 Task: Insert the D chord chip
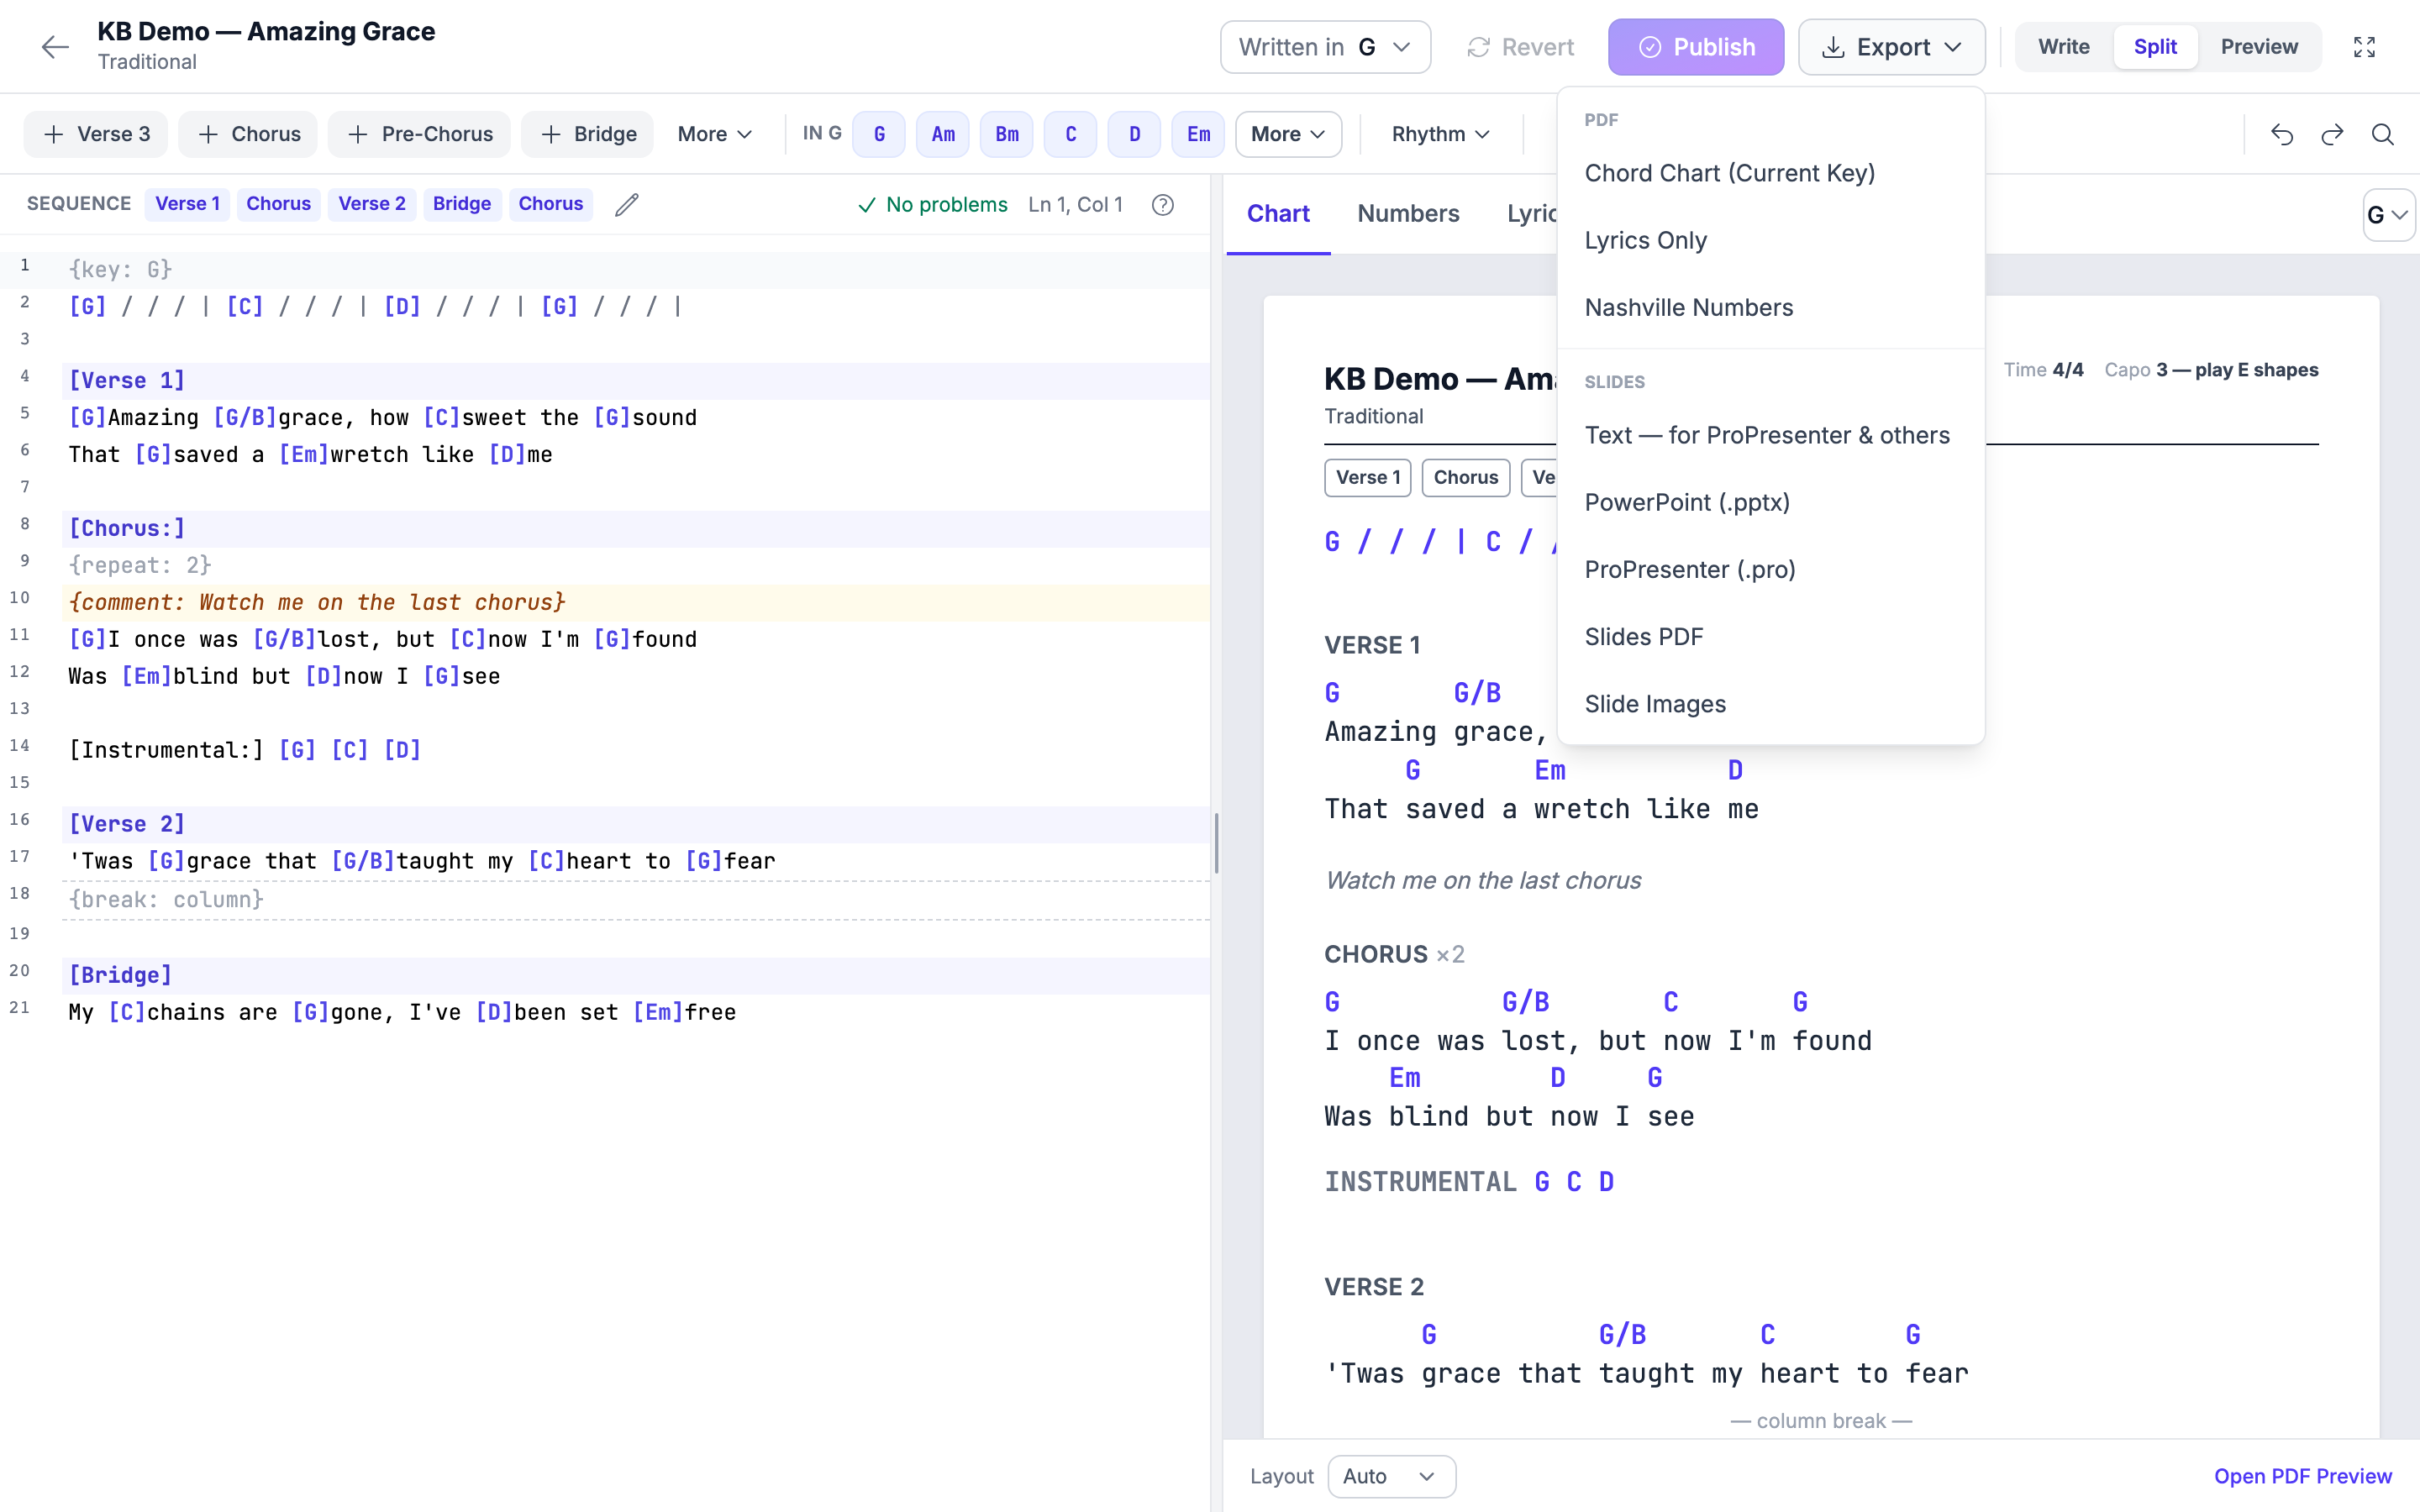[1135, 134]
